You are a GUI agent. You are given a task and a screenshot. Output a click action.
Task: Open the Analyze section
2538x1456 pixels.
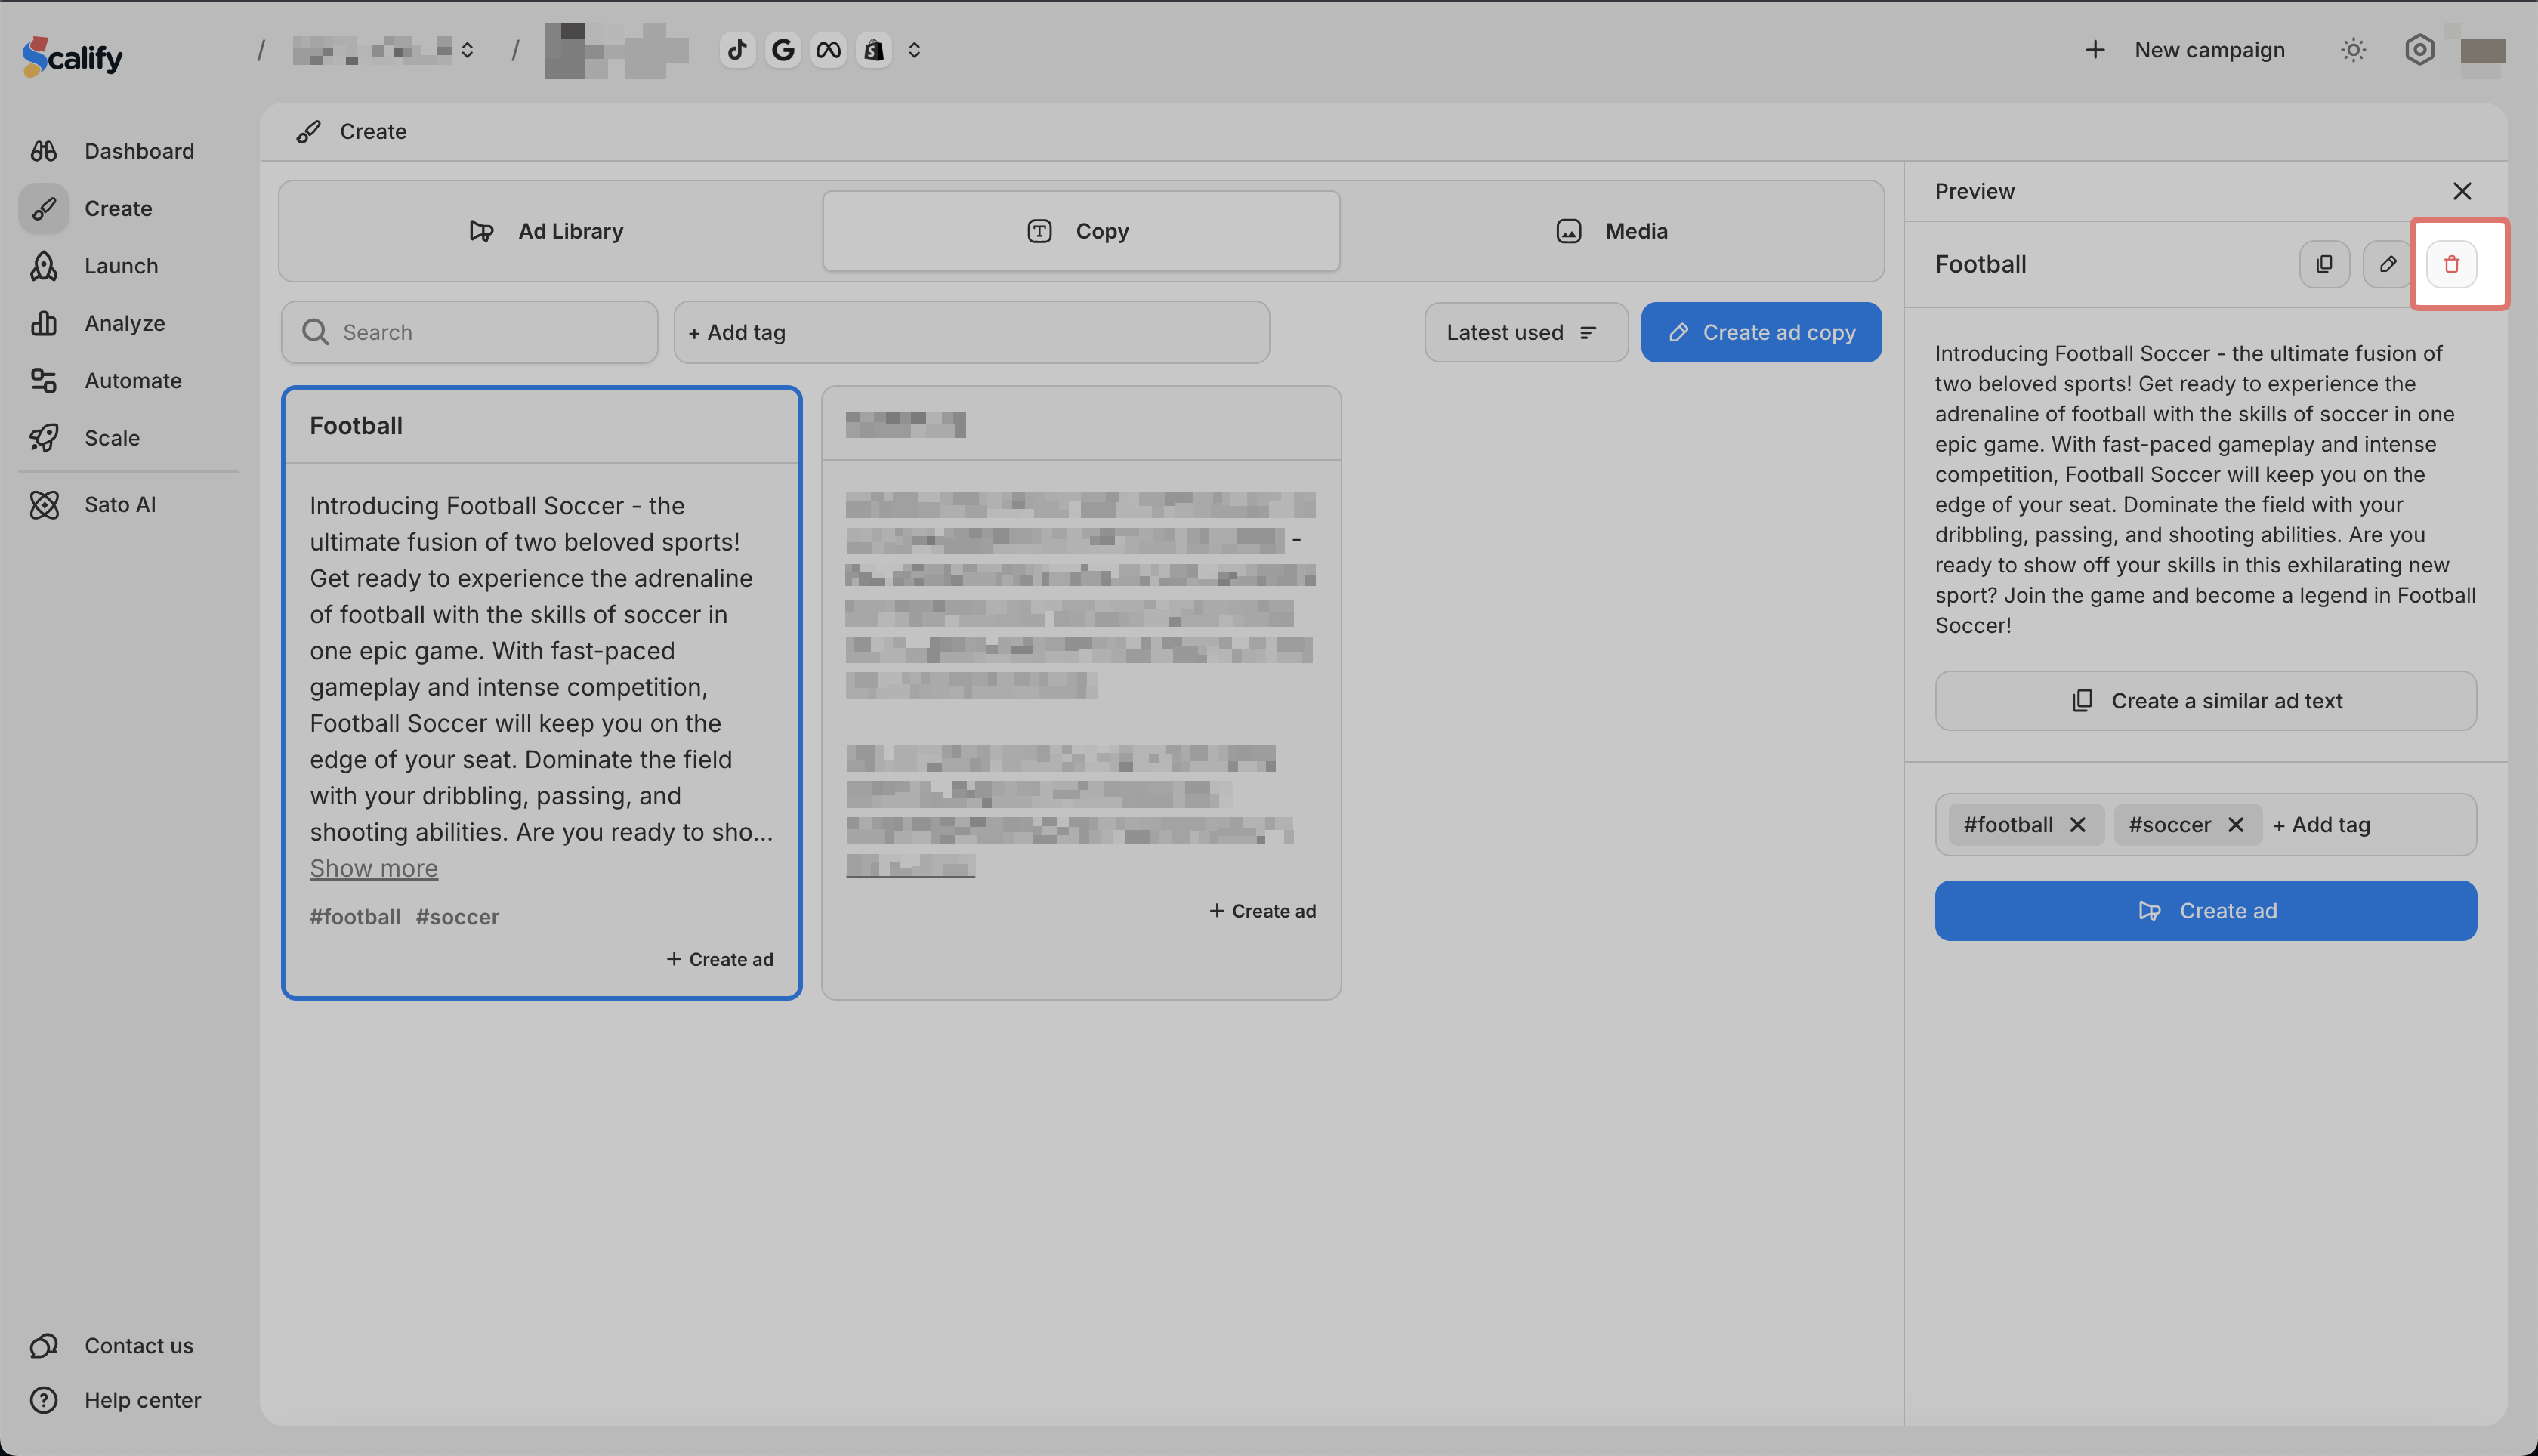pyautogui.click(x=124, y=323)
